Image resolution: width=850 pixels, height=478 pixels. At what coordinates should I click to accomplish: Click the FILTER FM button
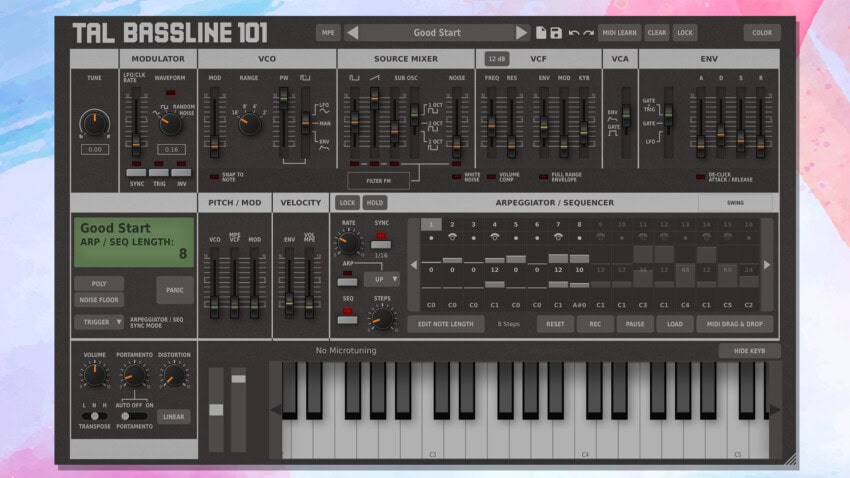(378, 180)
